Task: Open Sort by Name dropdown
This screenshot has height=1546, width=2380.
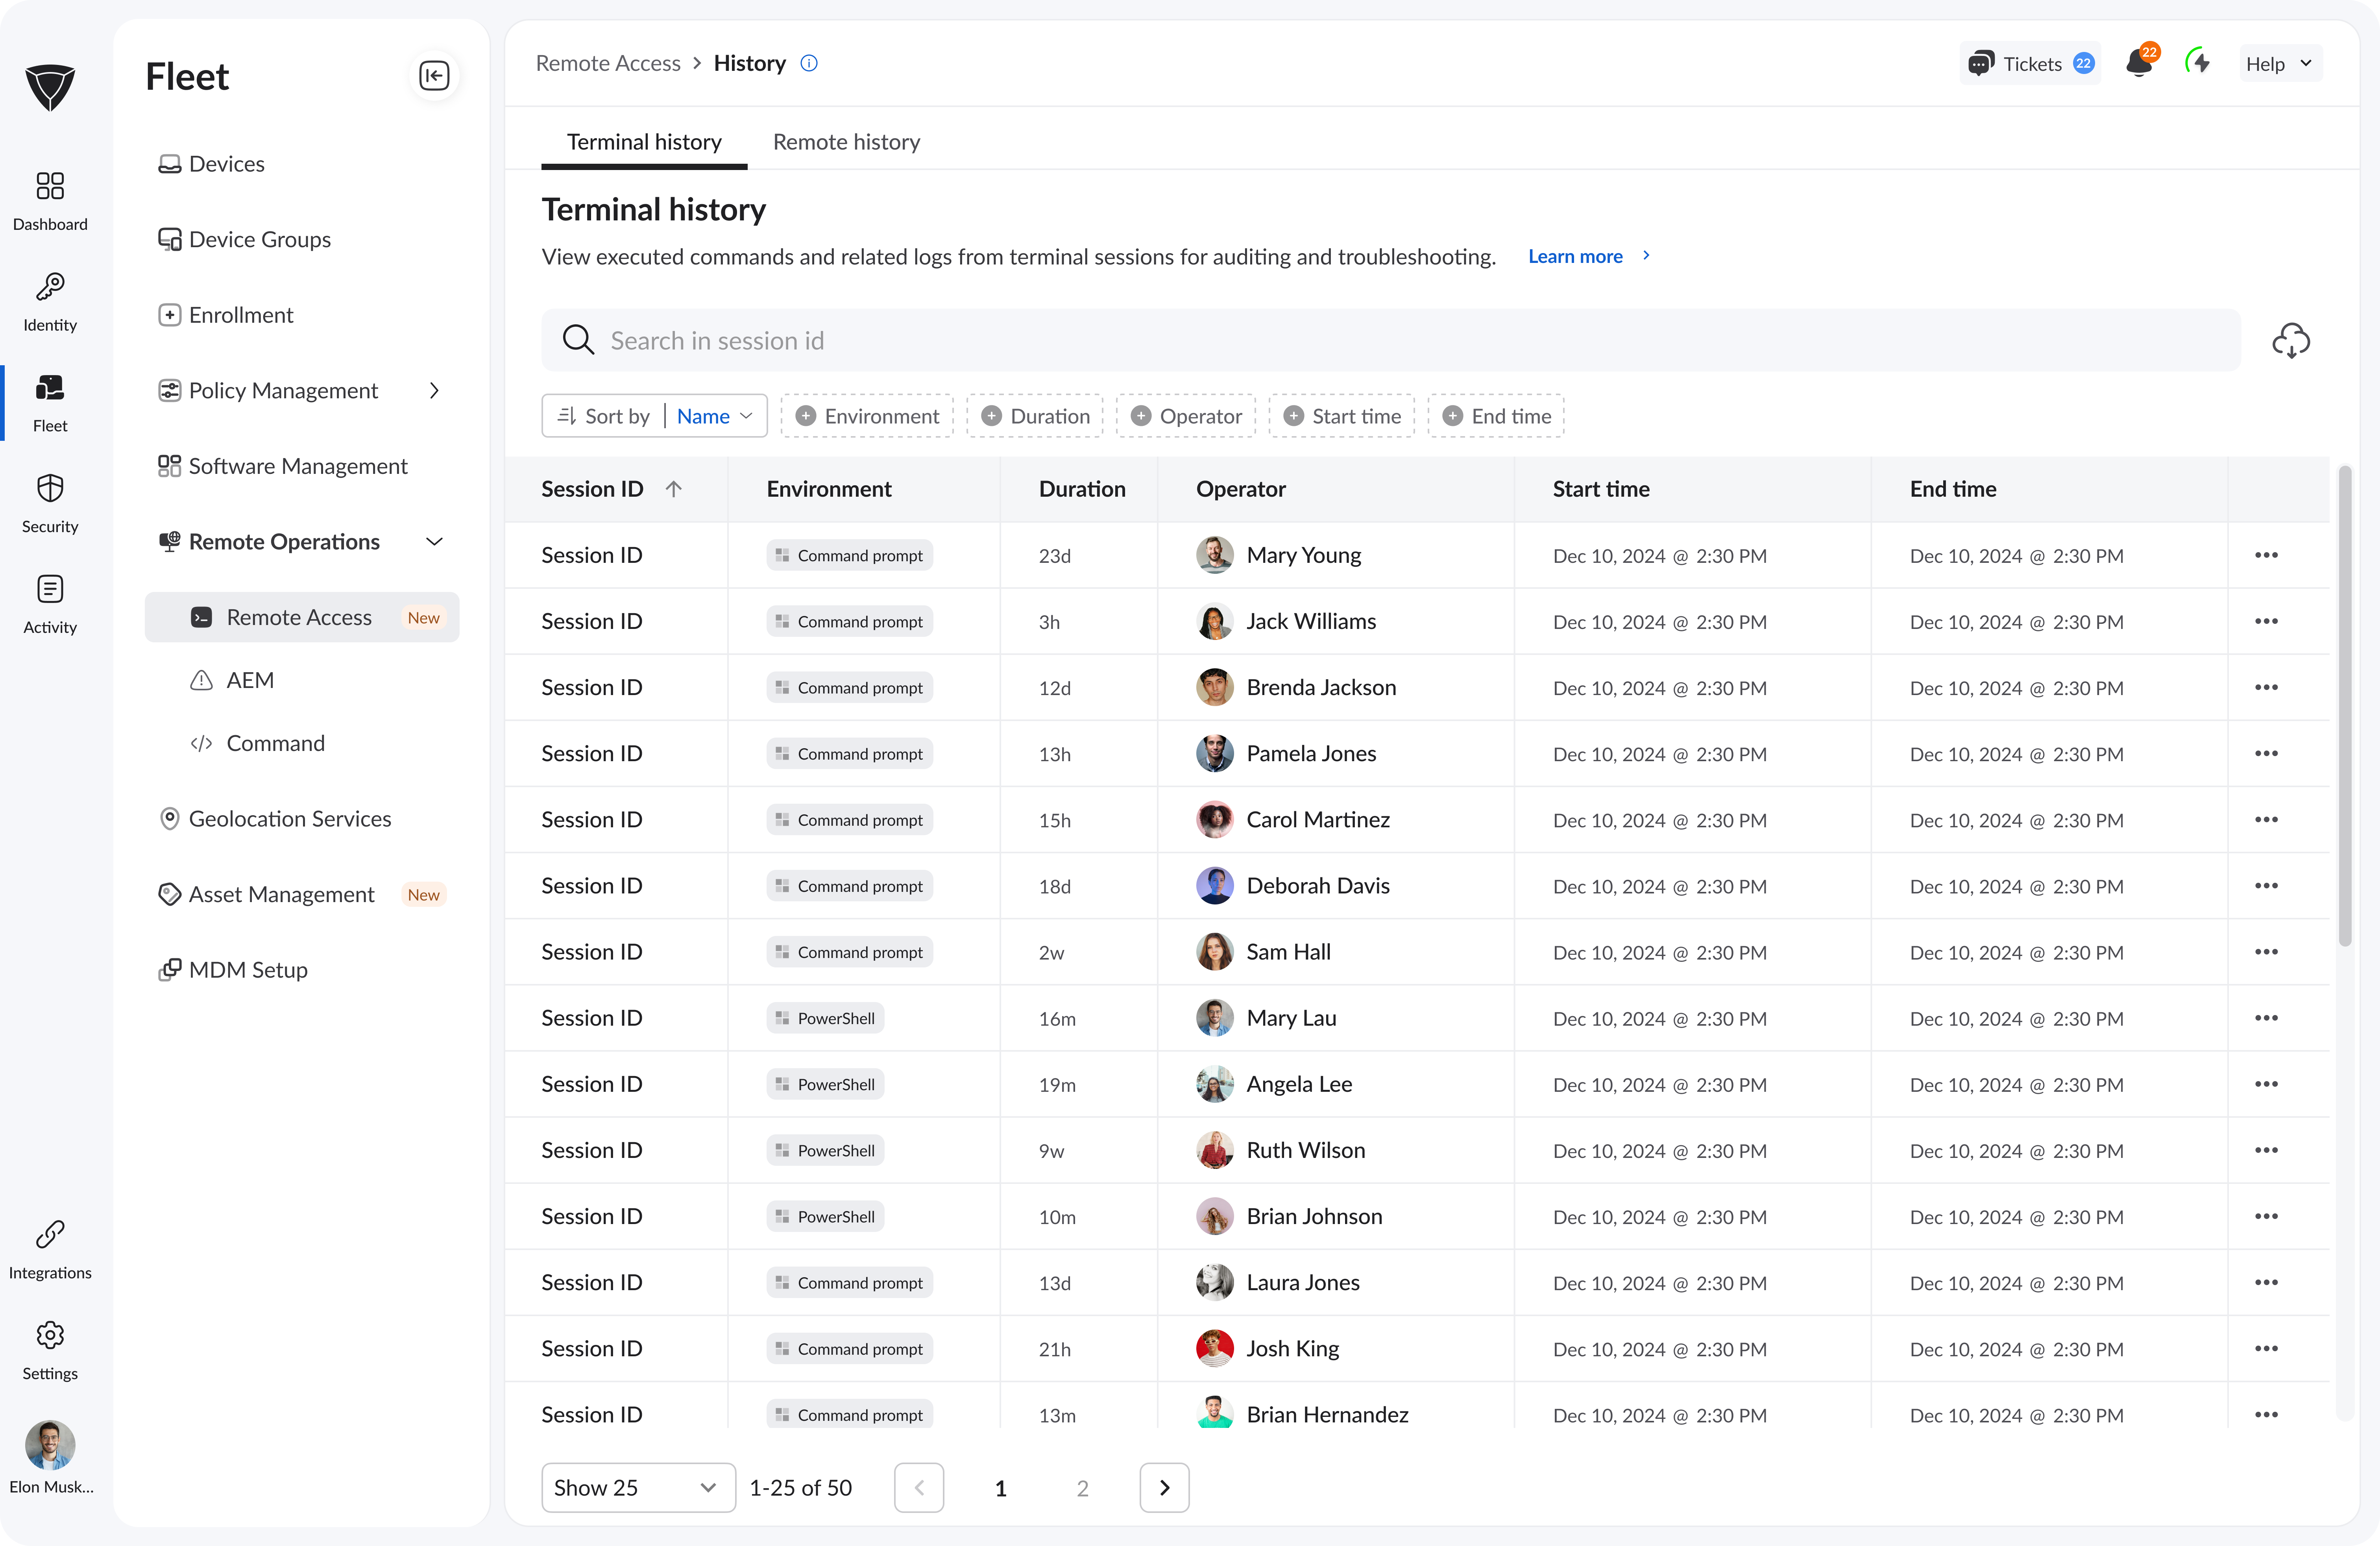Action: coord(714,416)
